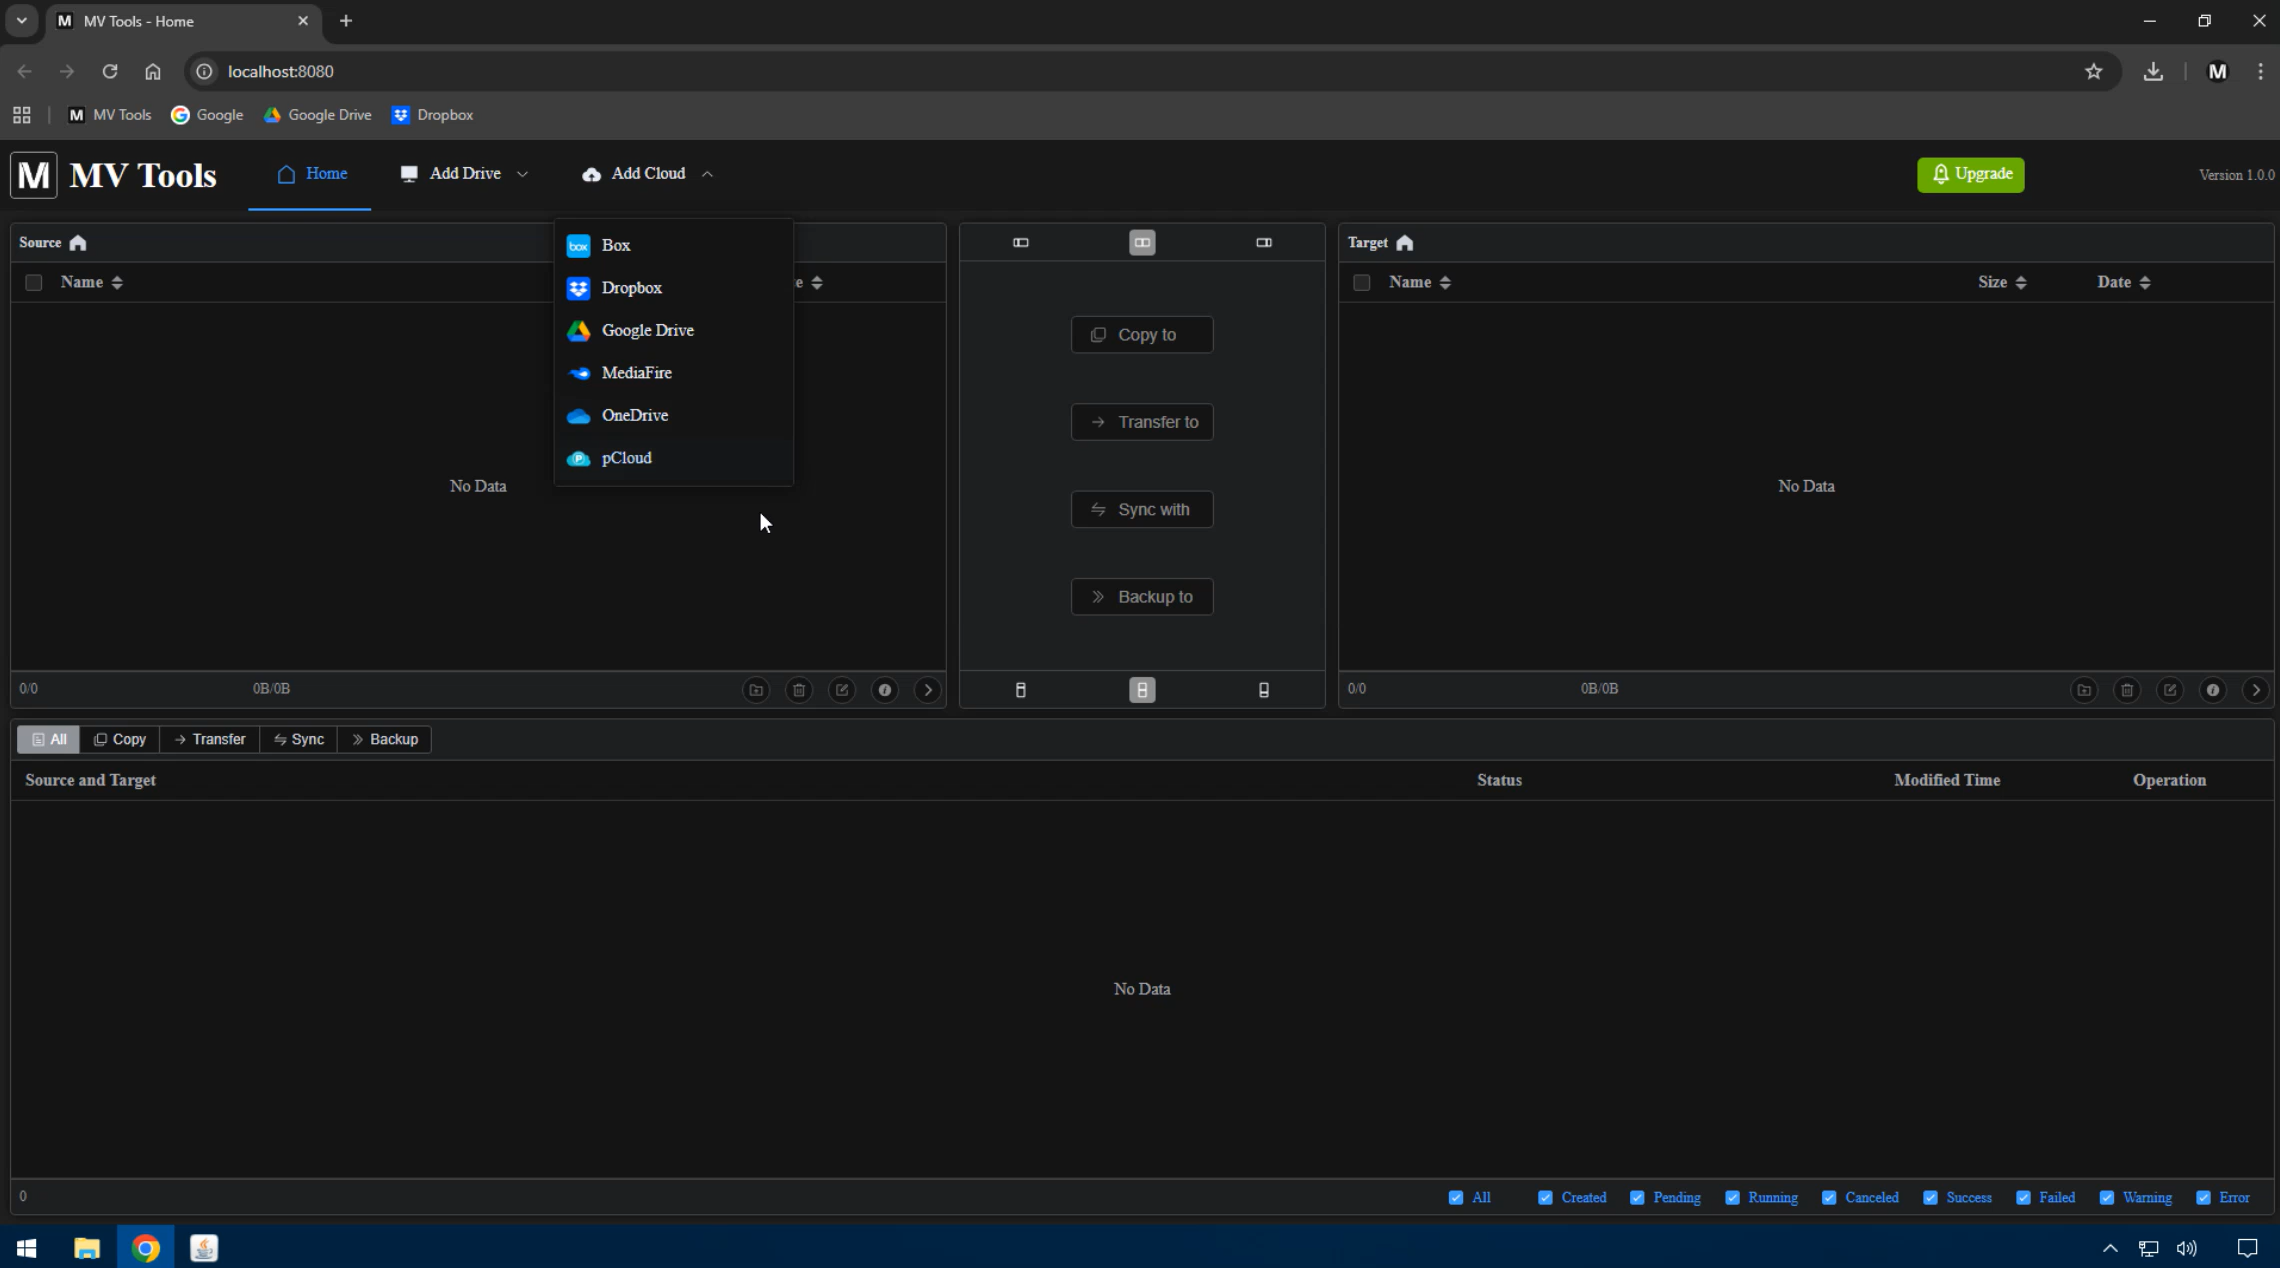Disable the Warning status filter
The image size is (2280, 1268).
click(2106, 1197)
